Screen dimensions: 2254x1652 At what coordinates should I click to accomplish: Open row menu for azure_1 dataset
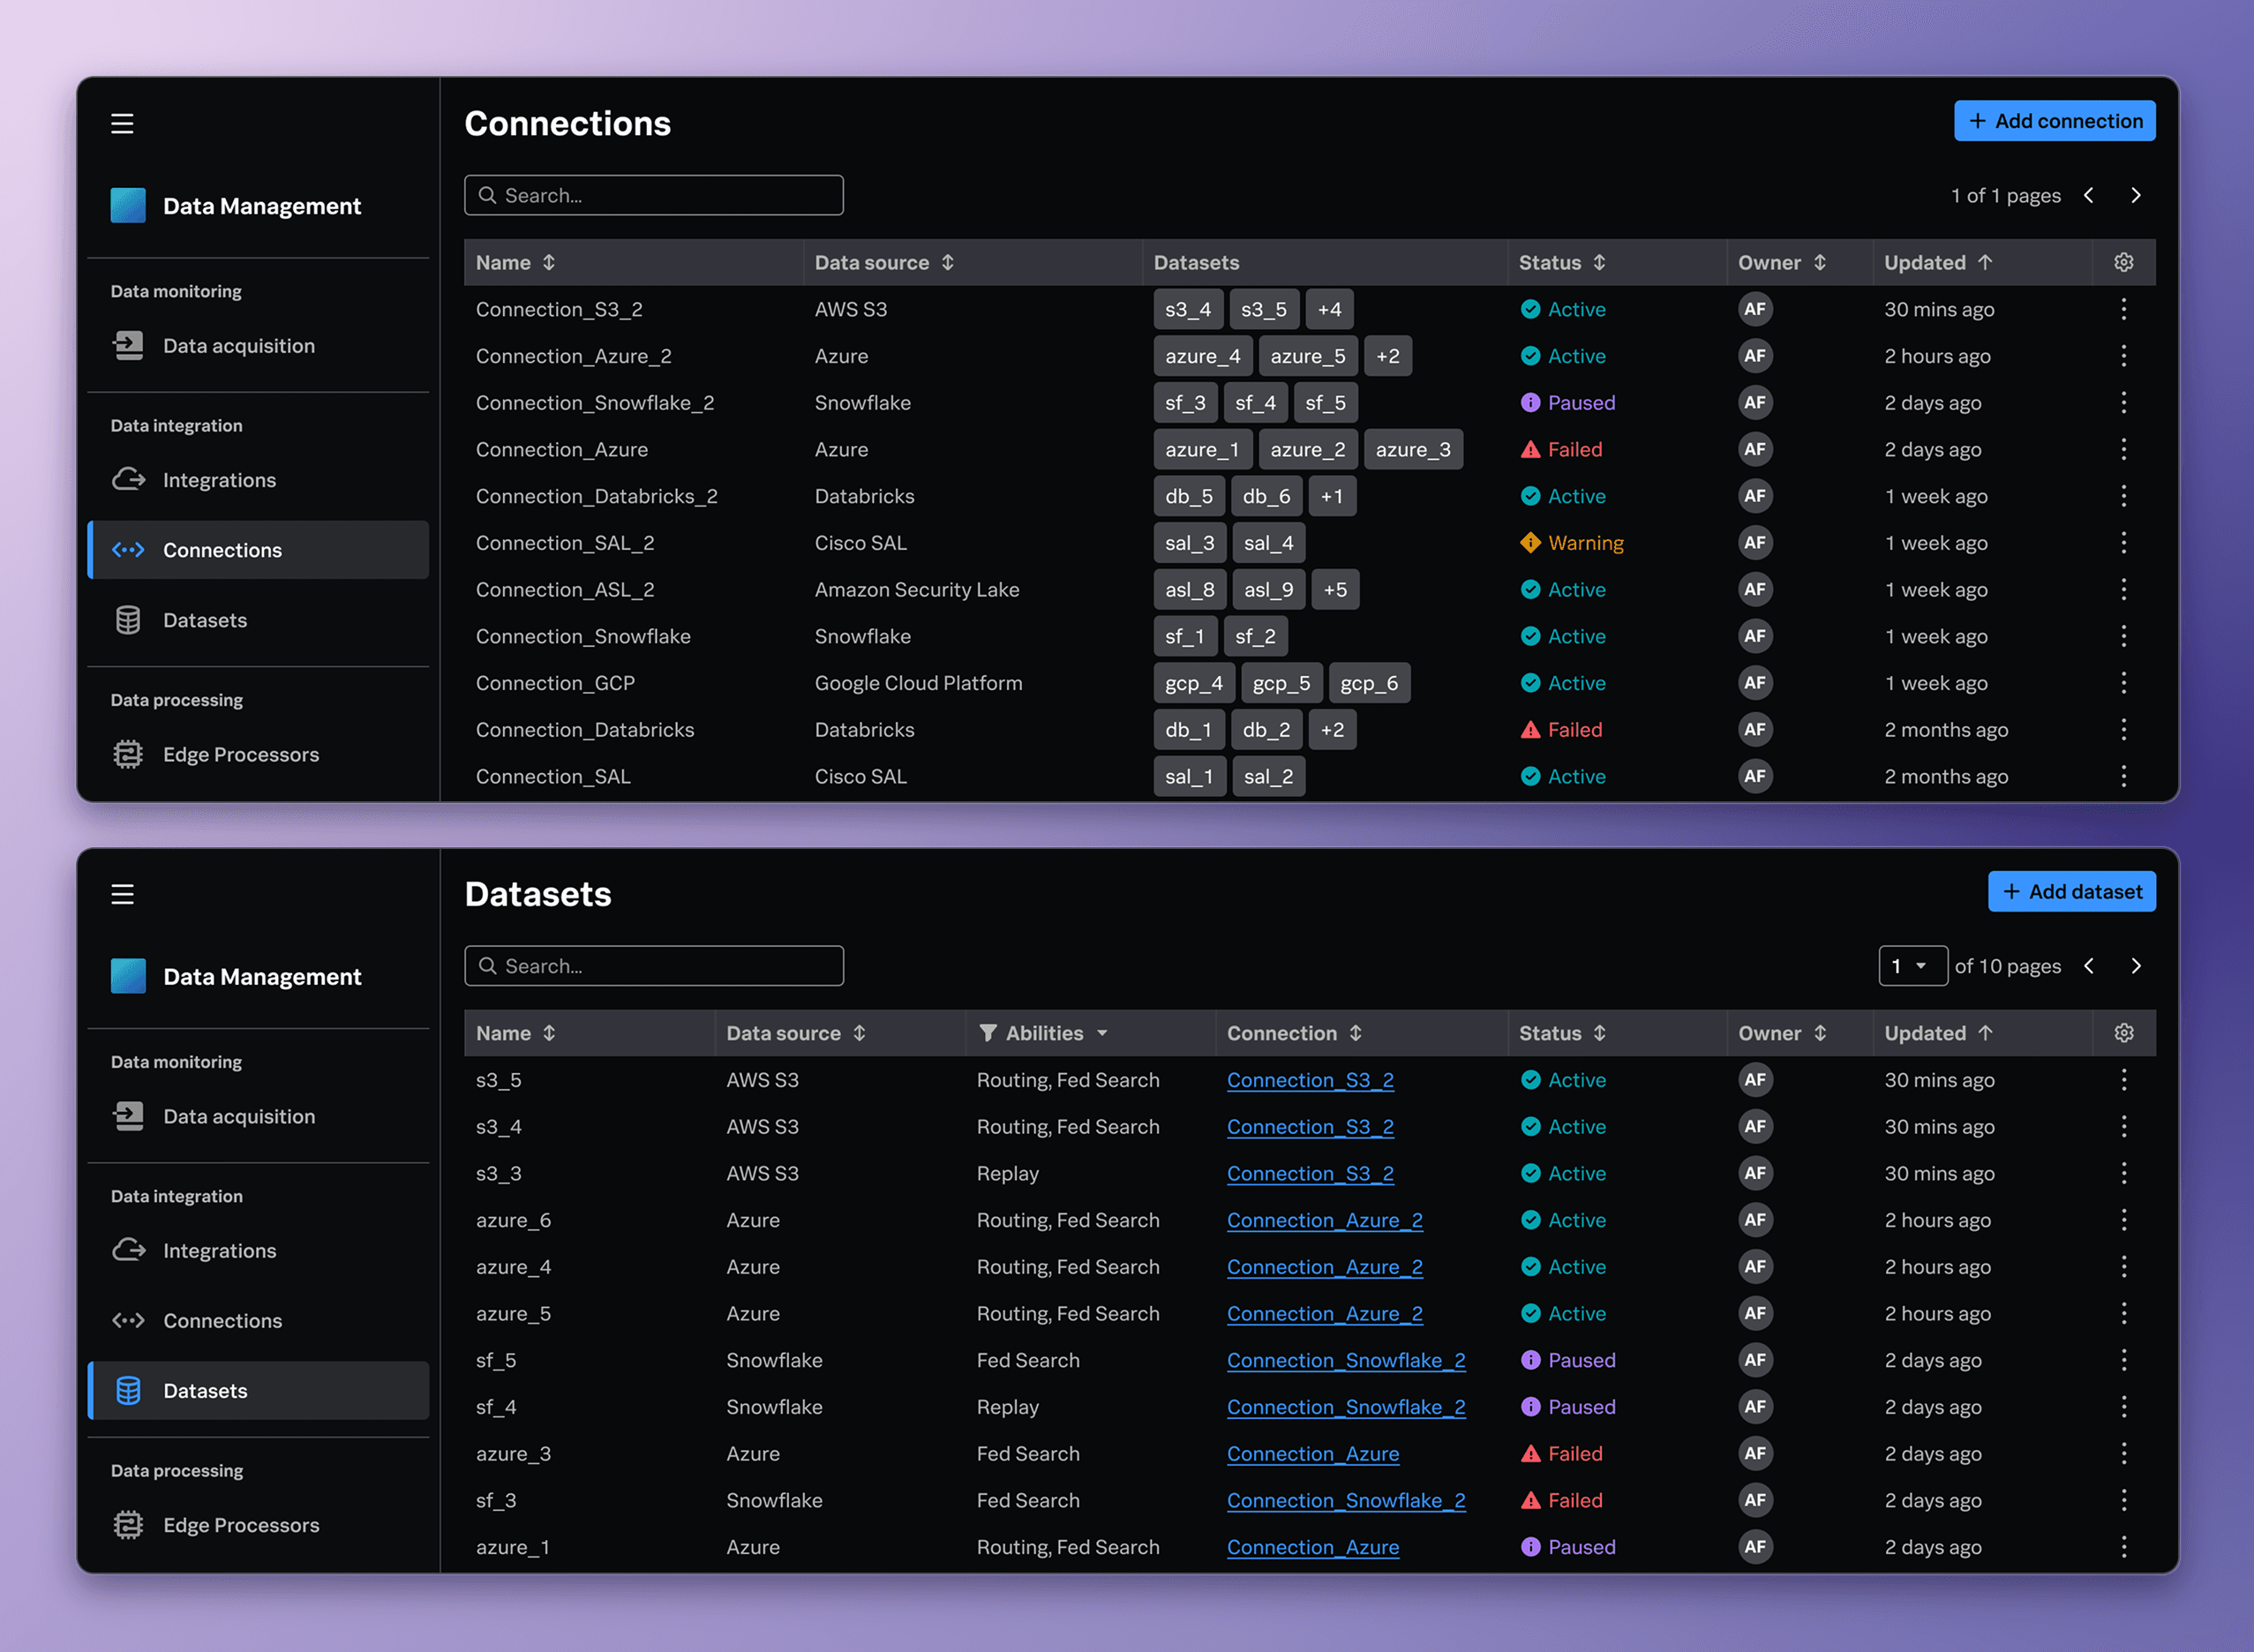click(2124, 1547)
